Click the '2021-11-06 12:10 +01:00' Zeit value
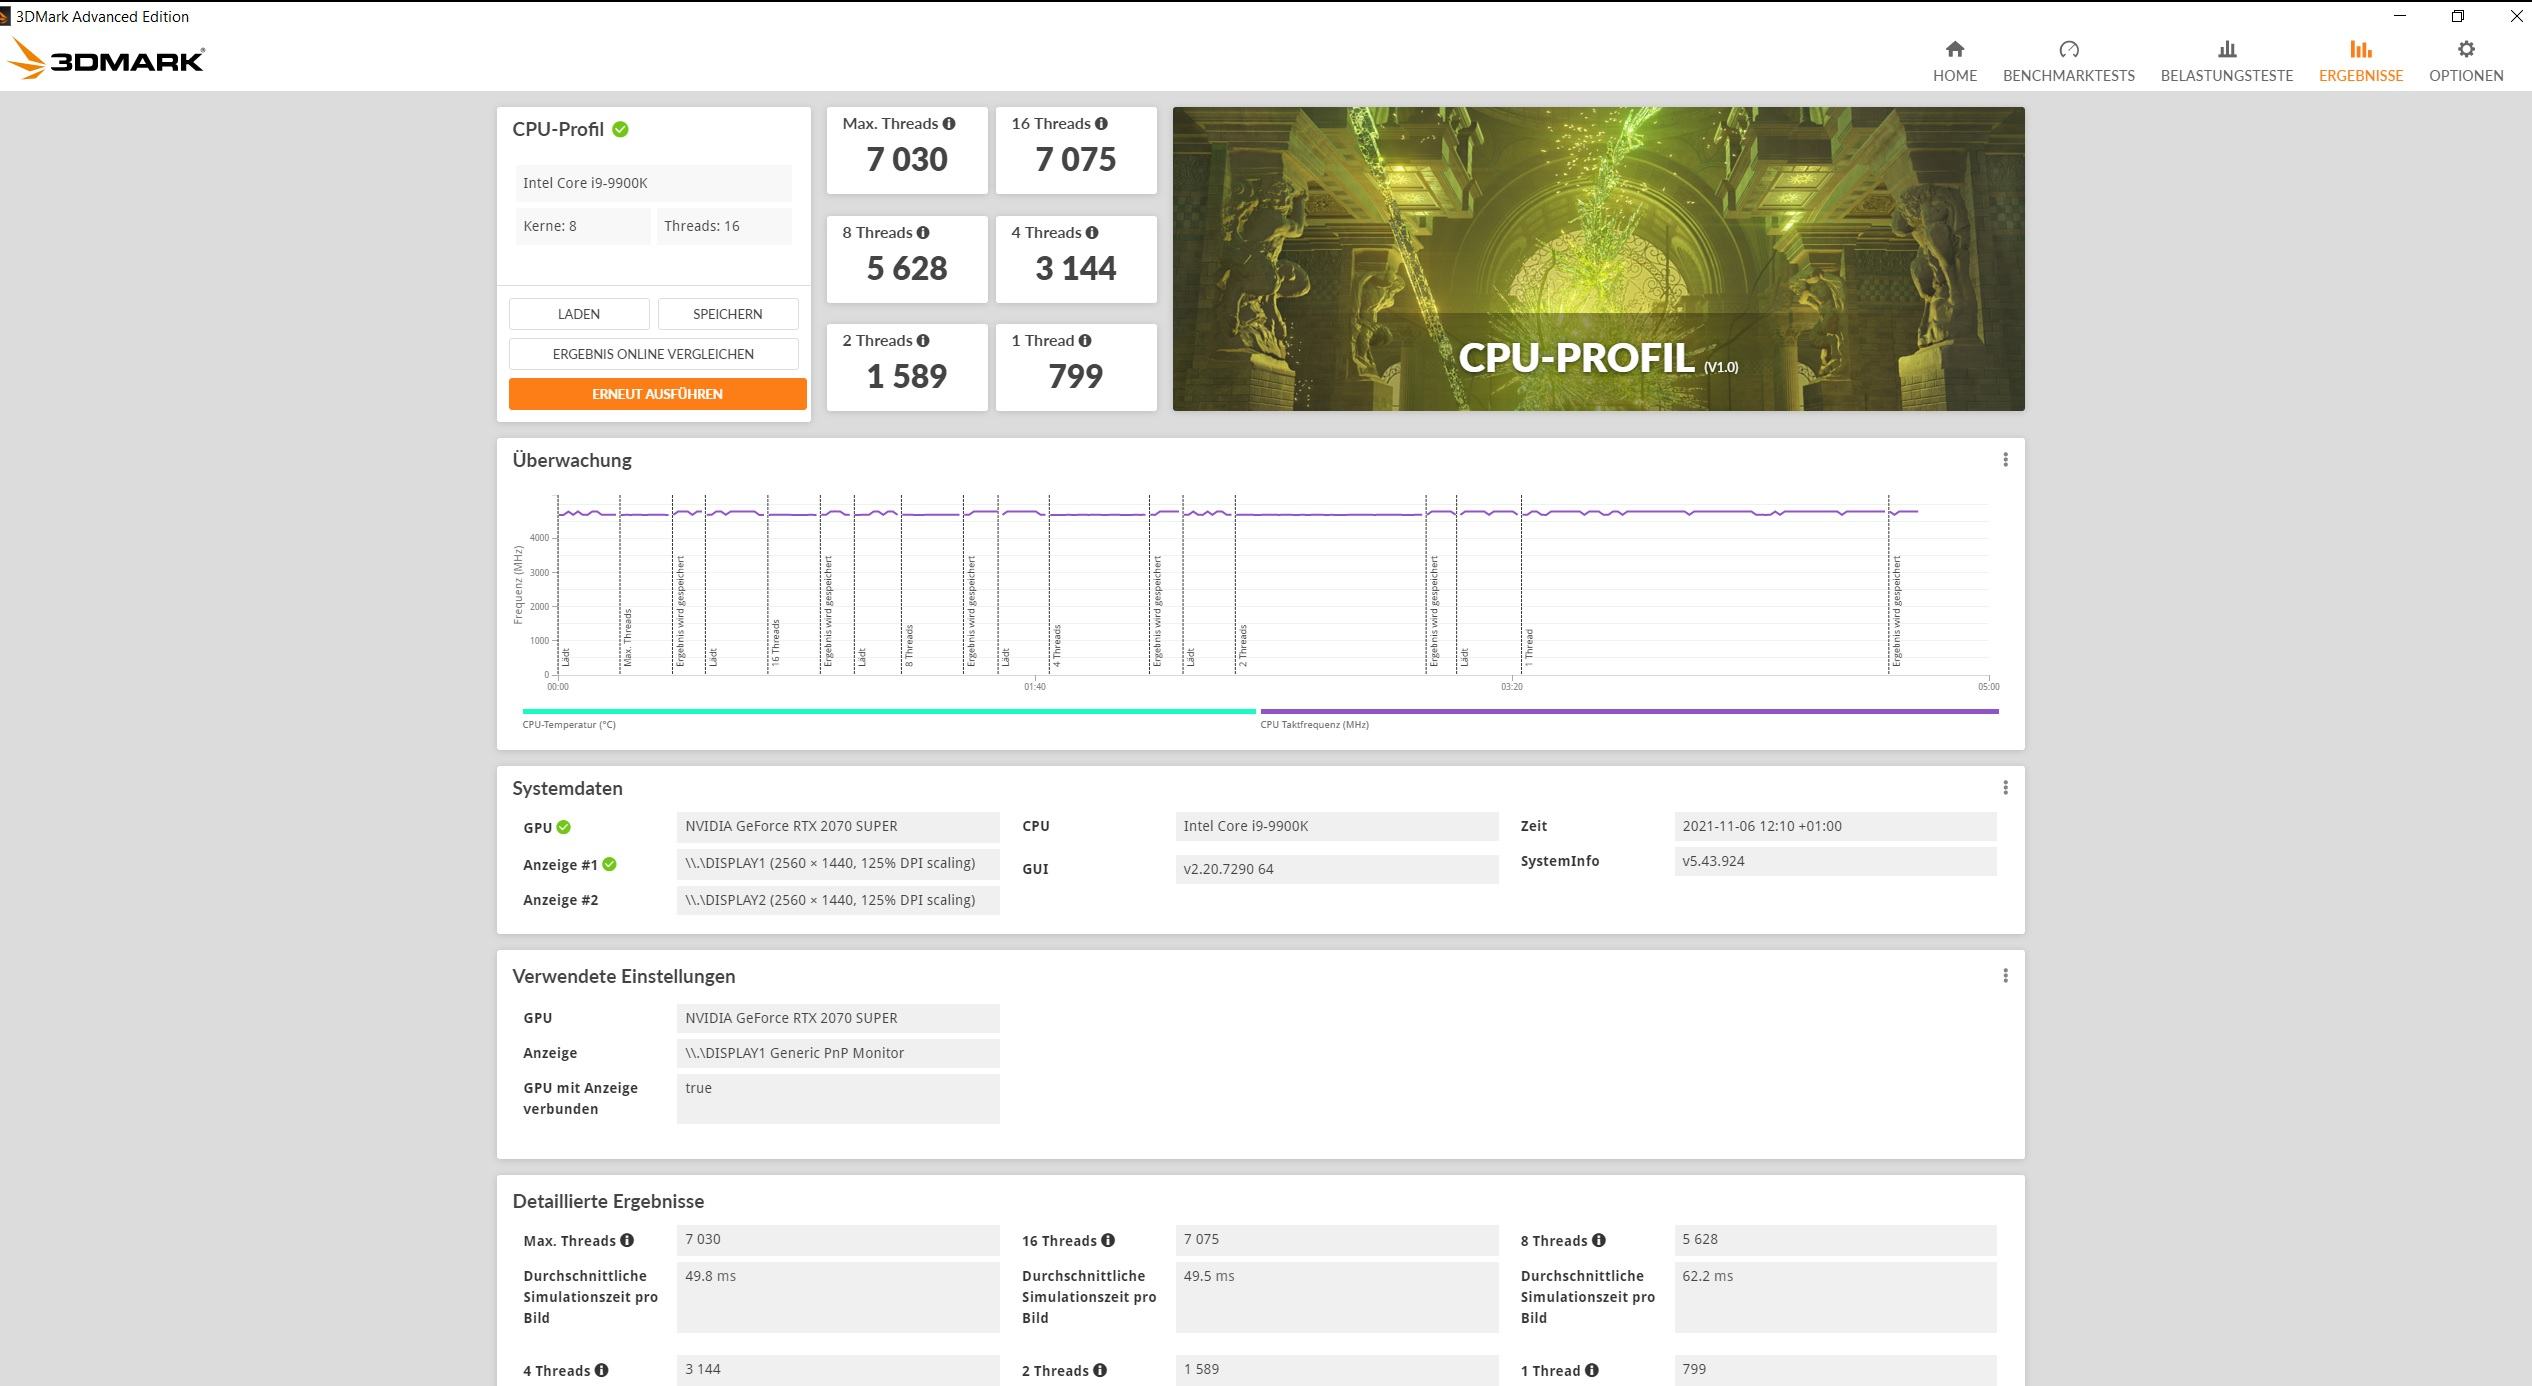Screen dimensions: 2532x1386 click(1835, 827)
